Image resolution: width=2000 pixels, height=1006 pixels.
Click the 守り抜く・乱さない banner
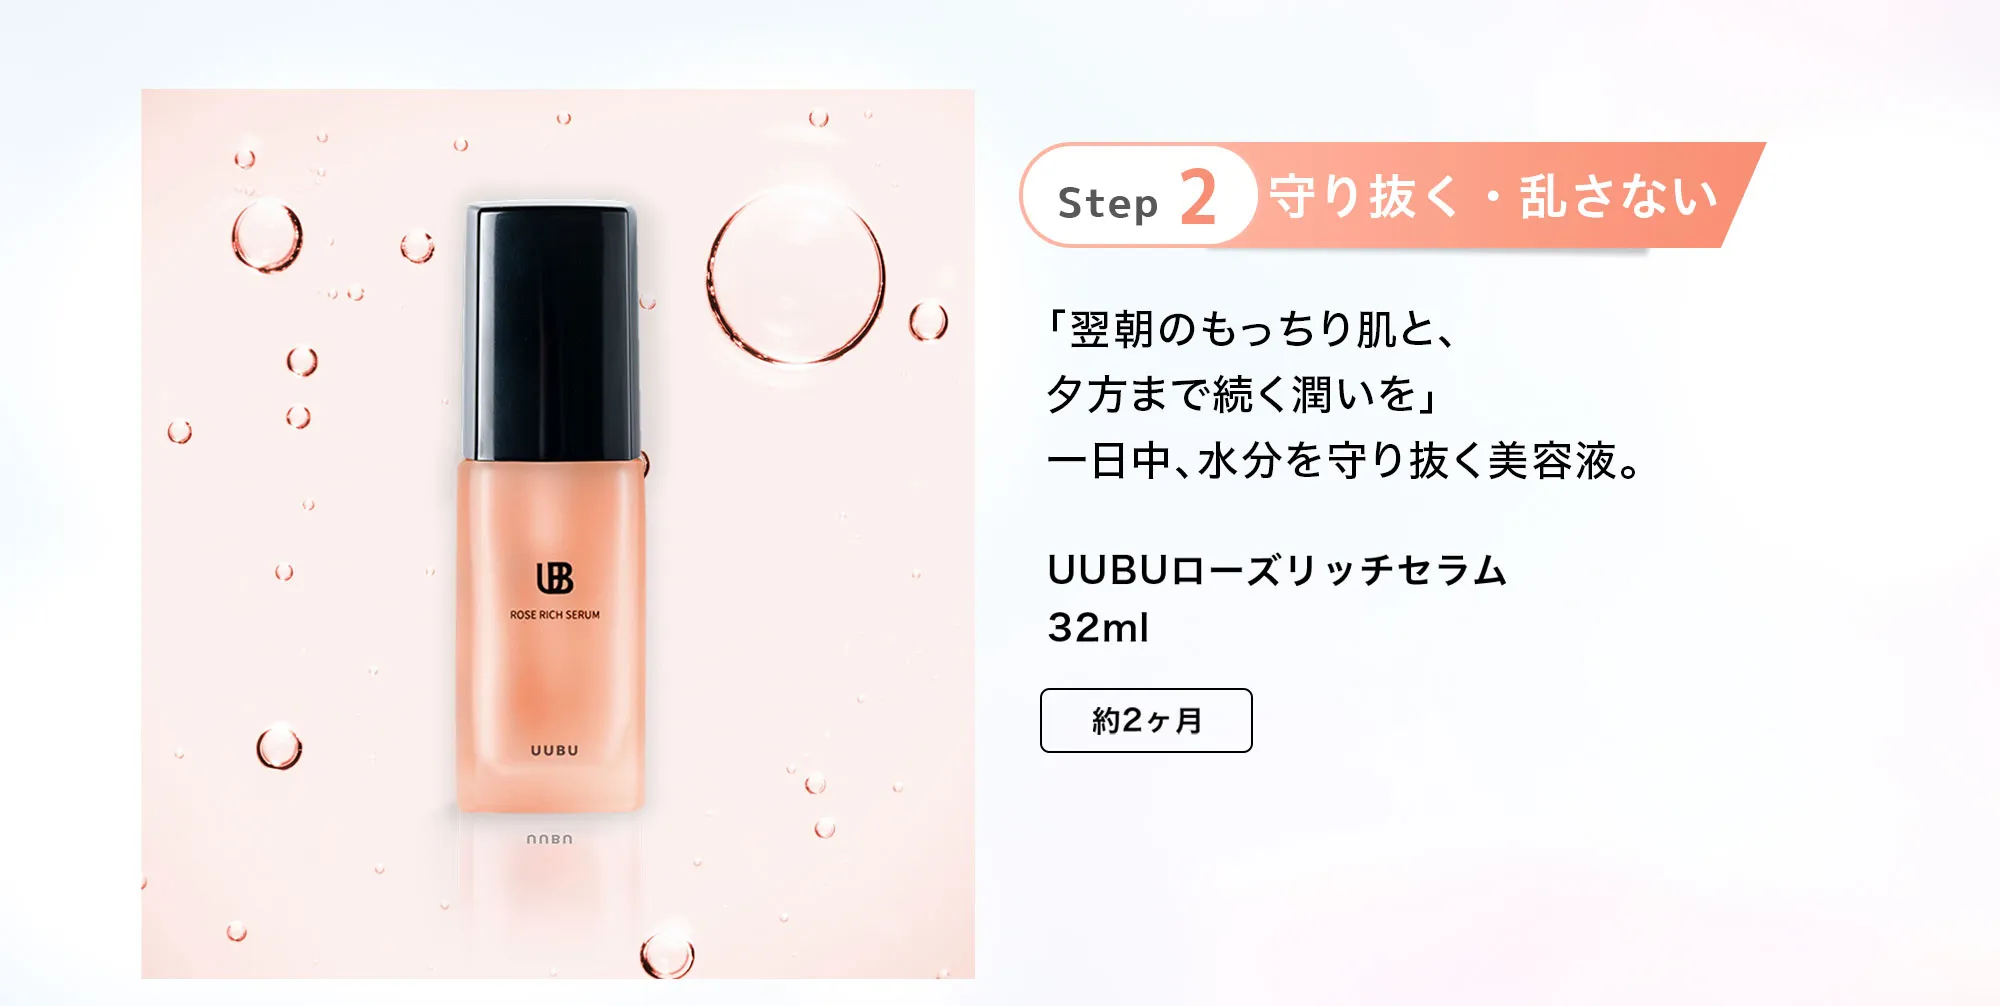click(x=1494, y=196)
